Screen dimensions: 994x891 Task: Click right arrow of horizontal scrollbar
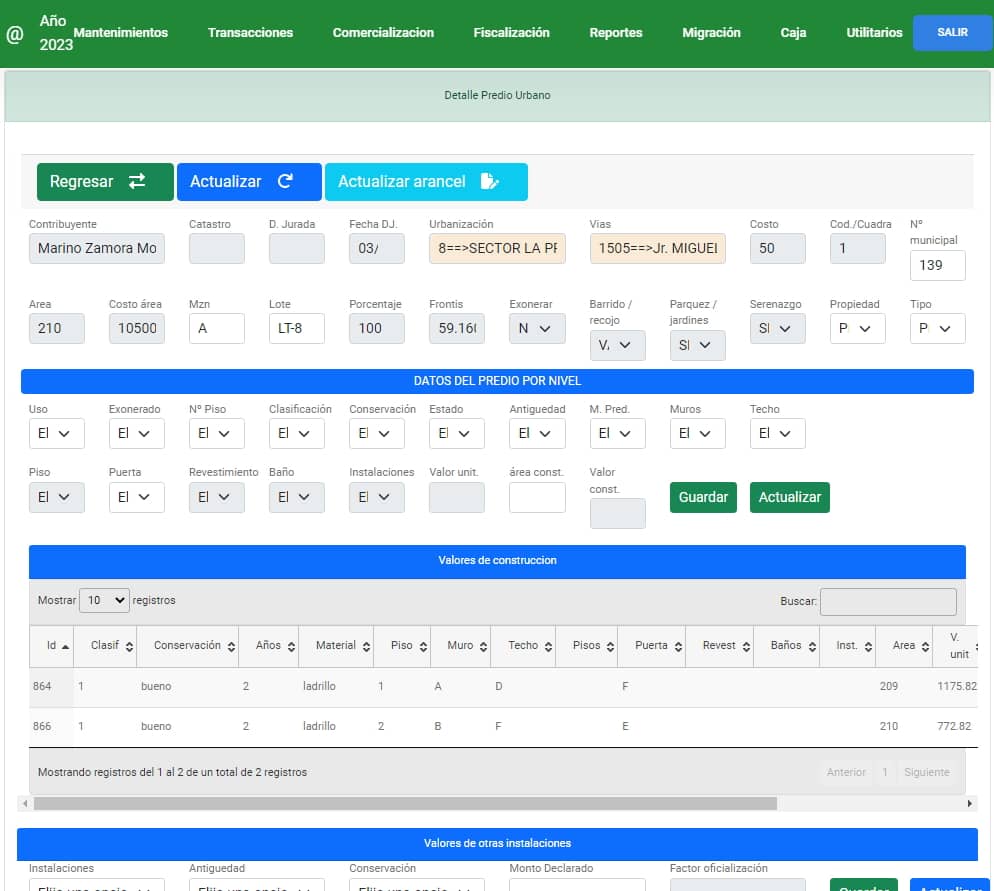(969, 803)
